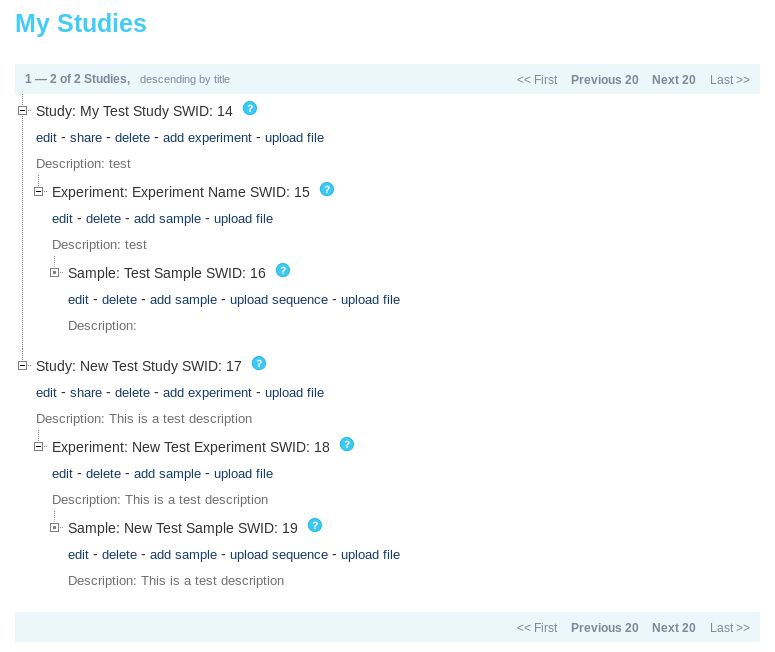Add experiment to My Test Study
The image size is (775, 652).
click(x=207, y=138)
